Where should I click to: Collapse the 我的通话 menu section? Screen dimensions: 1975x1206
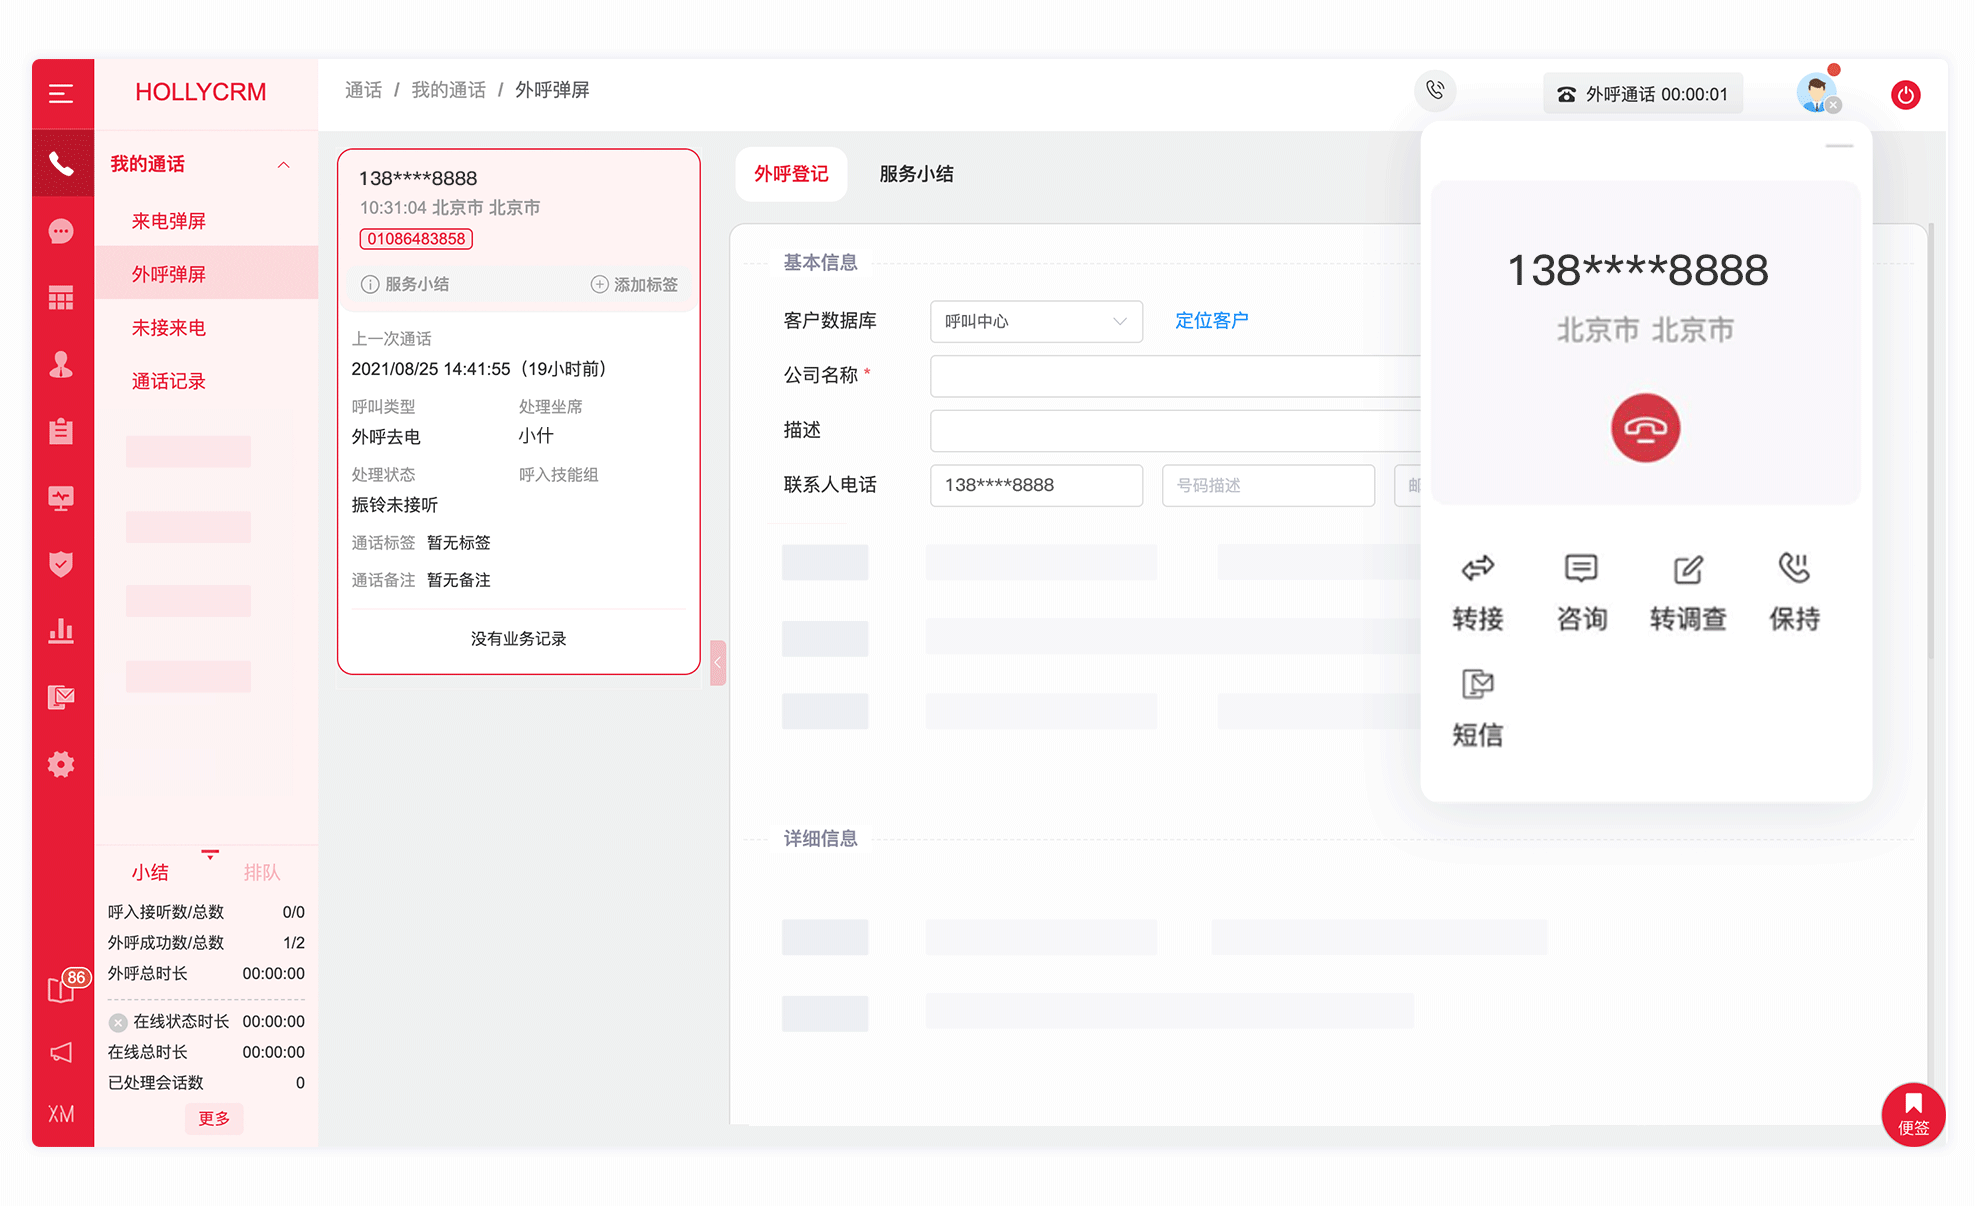(x=283, y=164)
